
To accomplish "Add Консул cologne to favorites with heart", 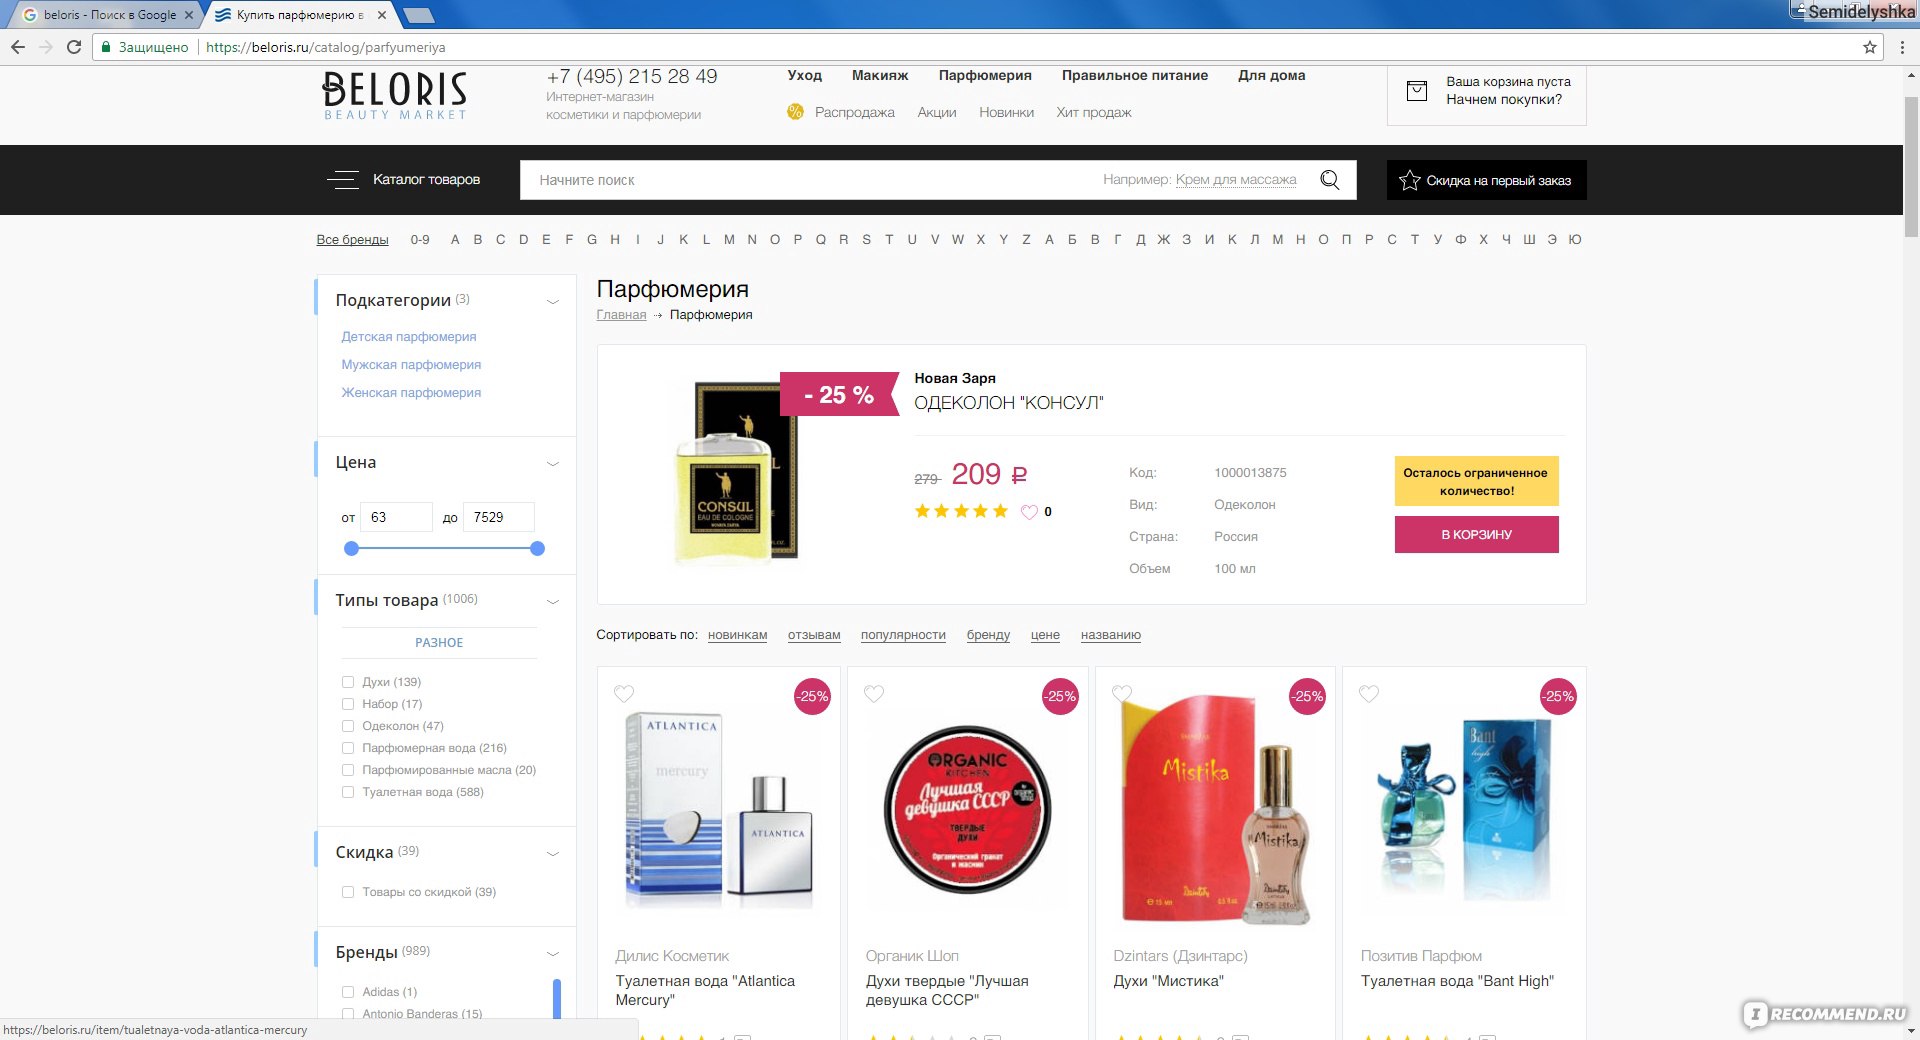I will (x=1029, y=512).
